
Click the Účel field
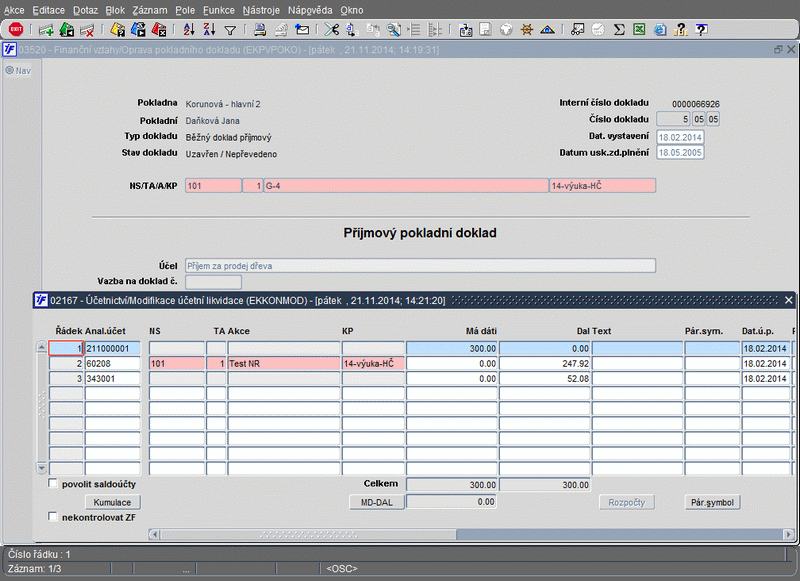tap(420, 266)
